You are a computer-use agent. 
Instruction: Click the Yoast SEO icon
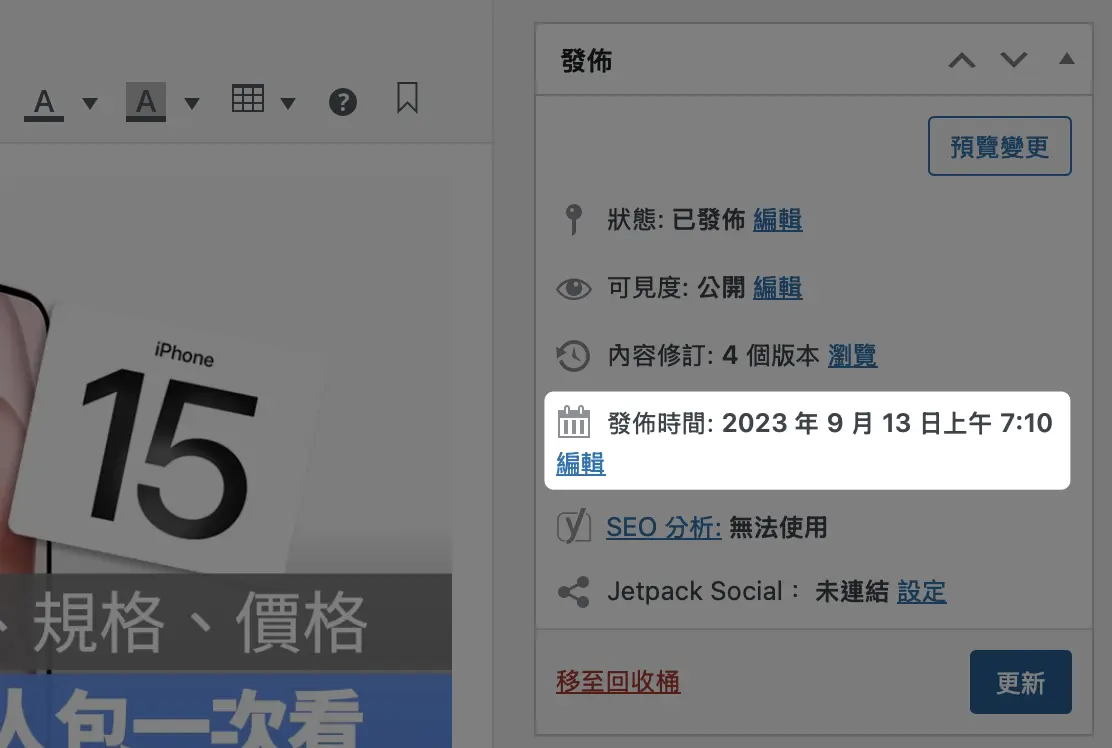tap(574, 526)
